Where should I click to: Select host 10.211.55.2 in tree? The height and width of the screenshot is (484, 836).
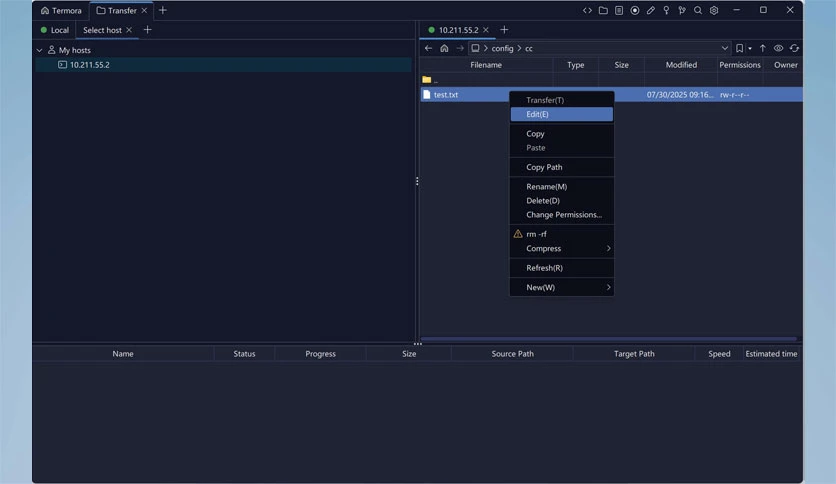[x=223, y=64]
